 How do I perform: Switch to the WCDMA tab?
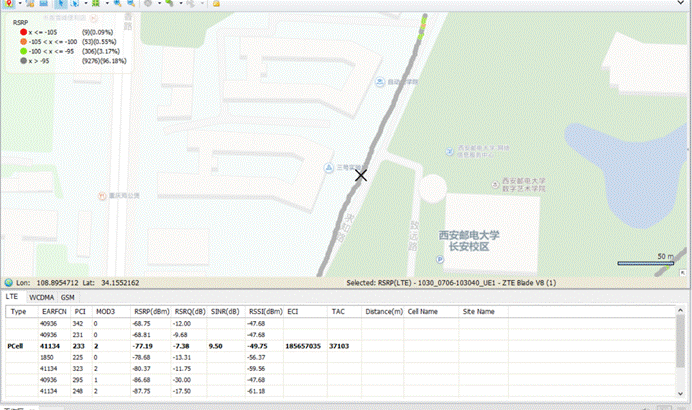pyautogui.click(x=42, y=297)
